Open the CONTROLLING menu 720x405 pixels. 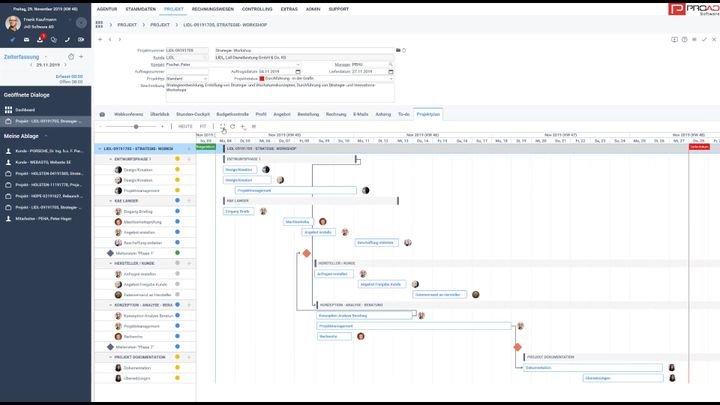point(257,8)
